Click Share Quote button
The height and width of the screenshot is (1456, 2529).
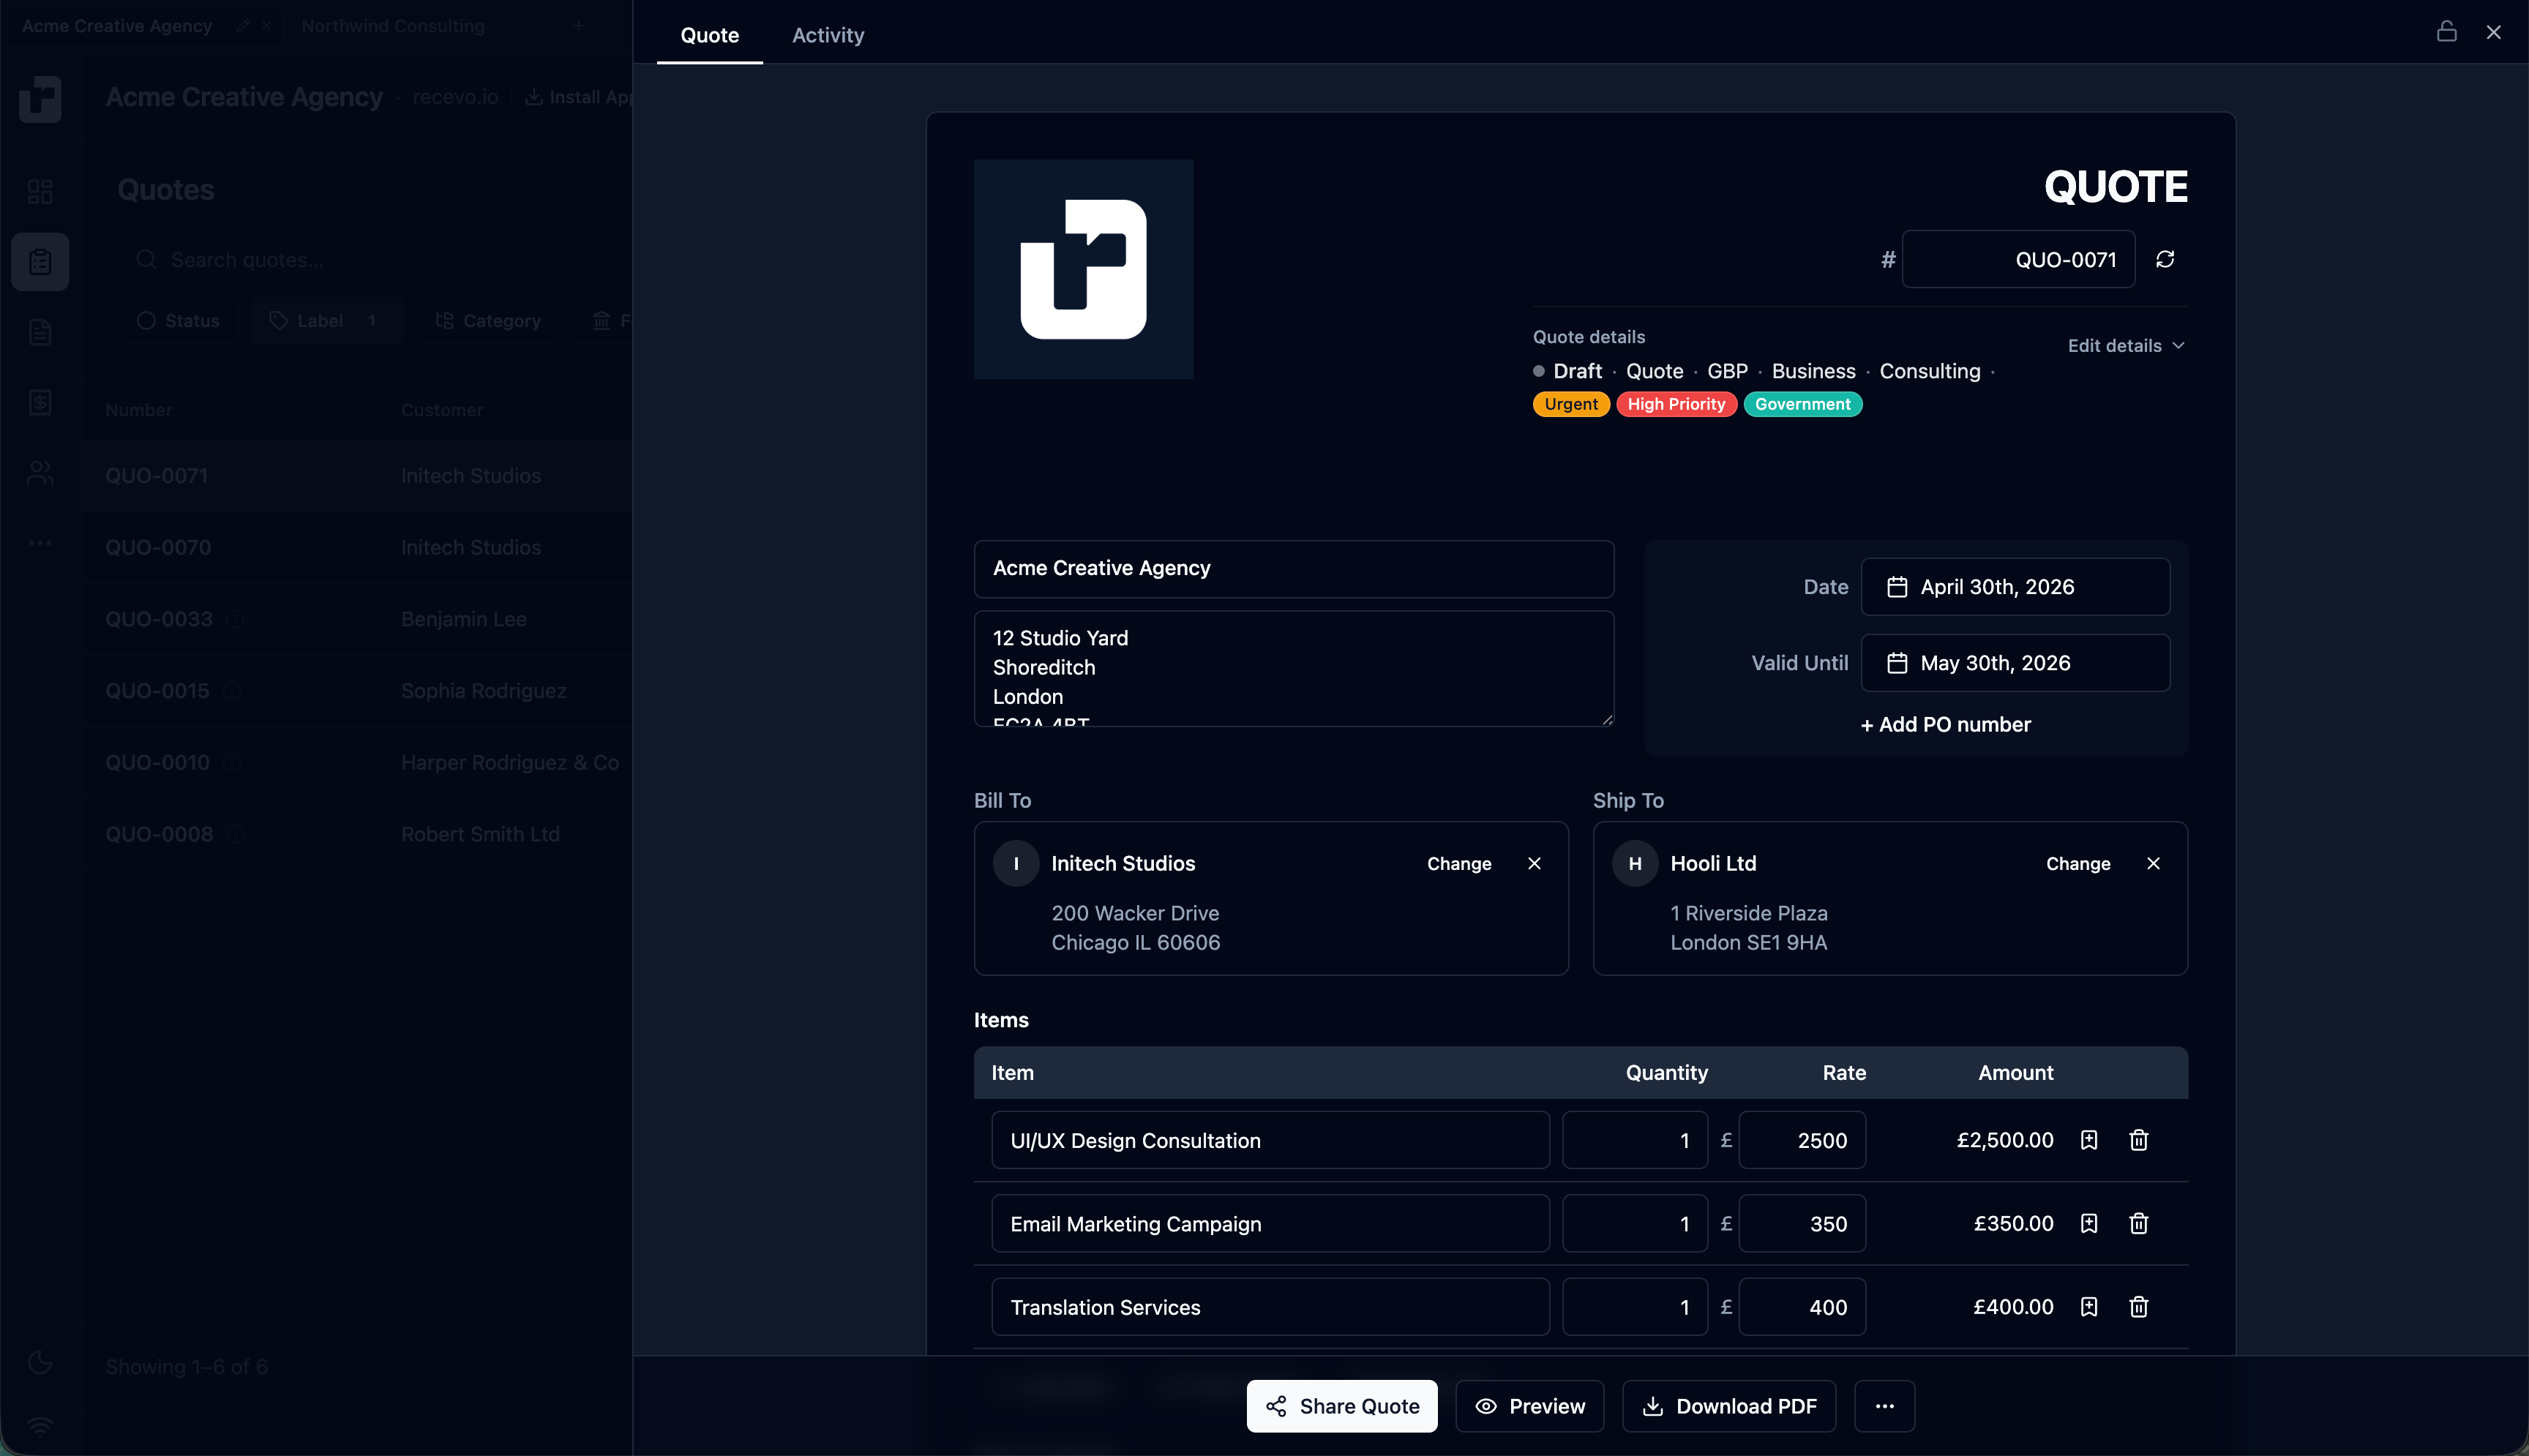coord(1342,1406)
